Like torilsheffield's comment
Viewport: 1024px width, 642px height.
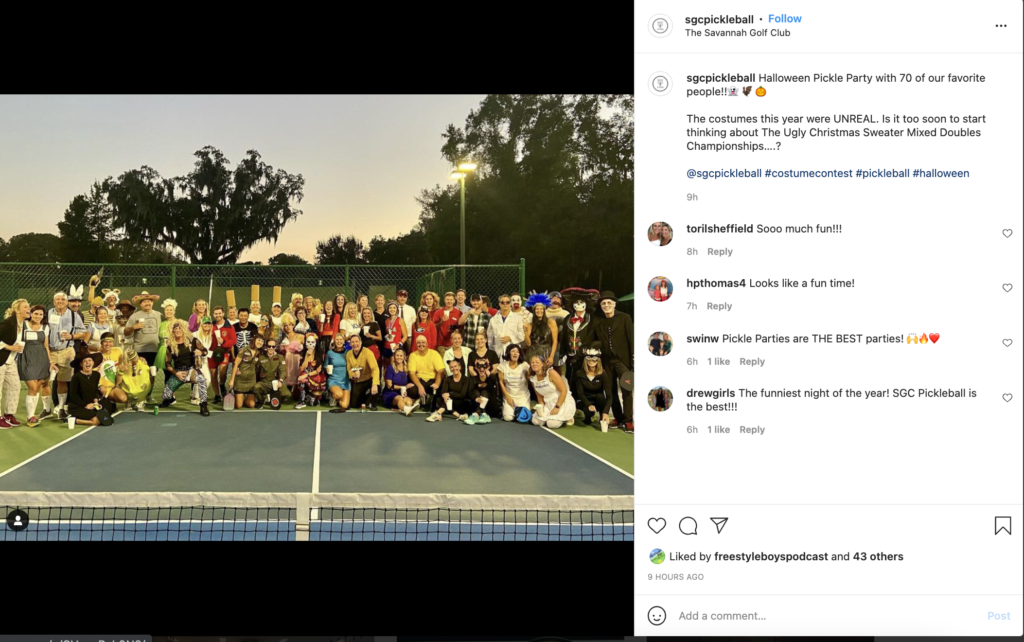(x=1007, y=233)
